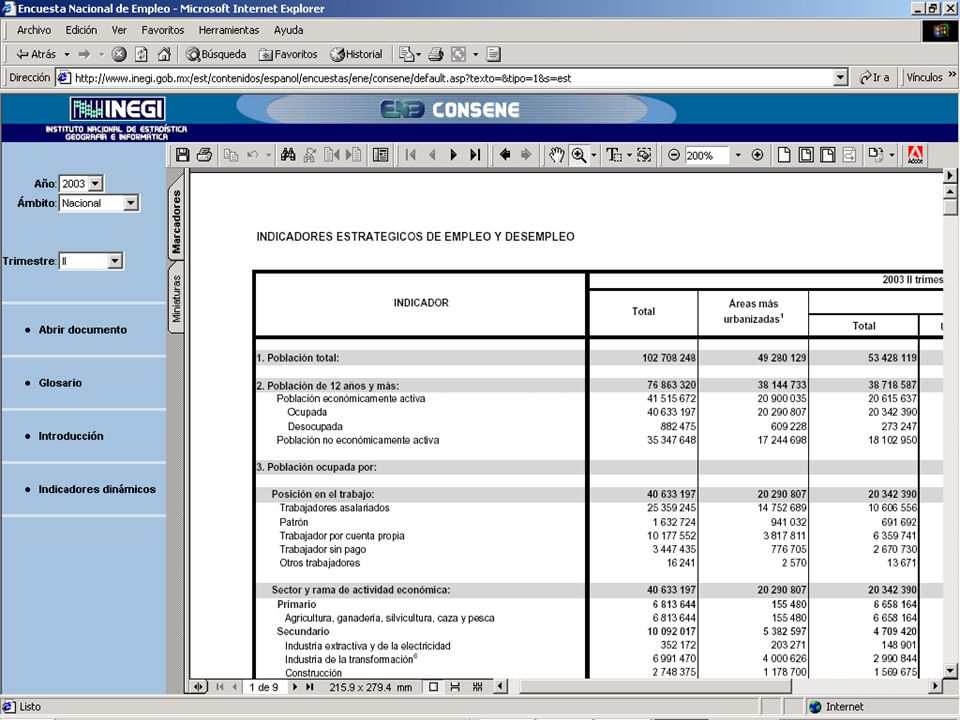960x720 pixels.
Task: Go to IE Home page icon
Action: [x=163, y=54]
